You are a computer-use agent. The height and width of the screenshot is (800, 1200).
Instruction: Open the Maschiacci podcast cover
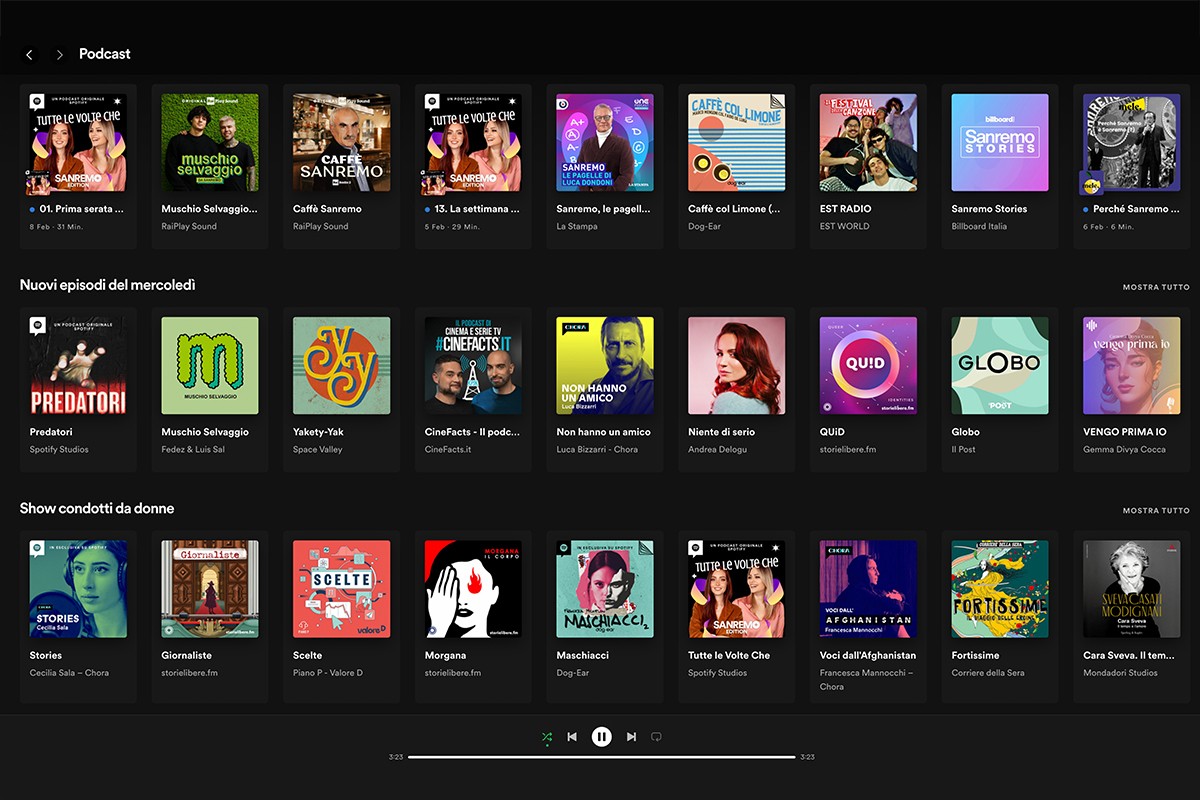tap(605, 589)
